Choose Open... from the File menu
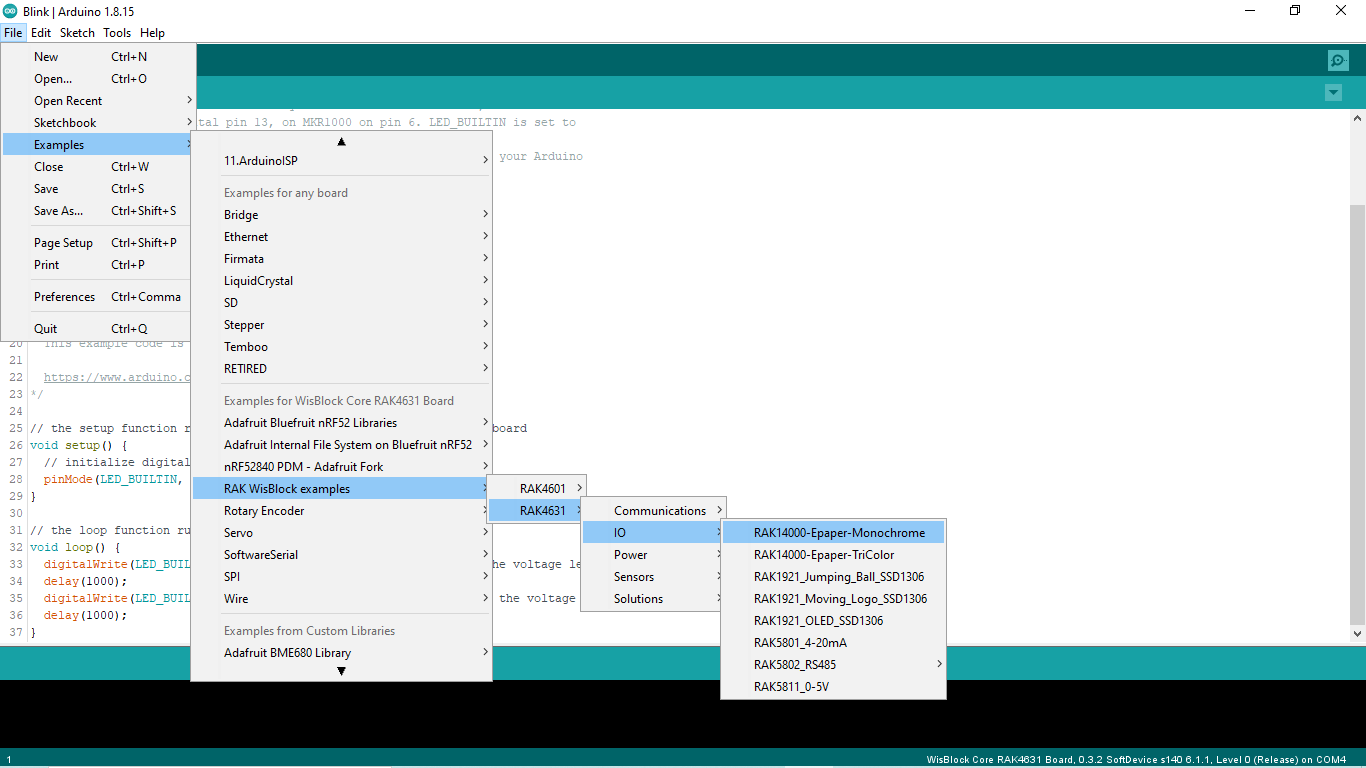Screen dimensions: 1366x768 pyautogui.click(x=98, y=79)
